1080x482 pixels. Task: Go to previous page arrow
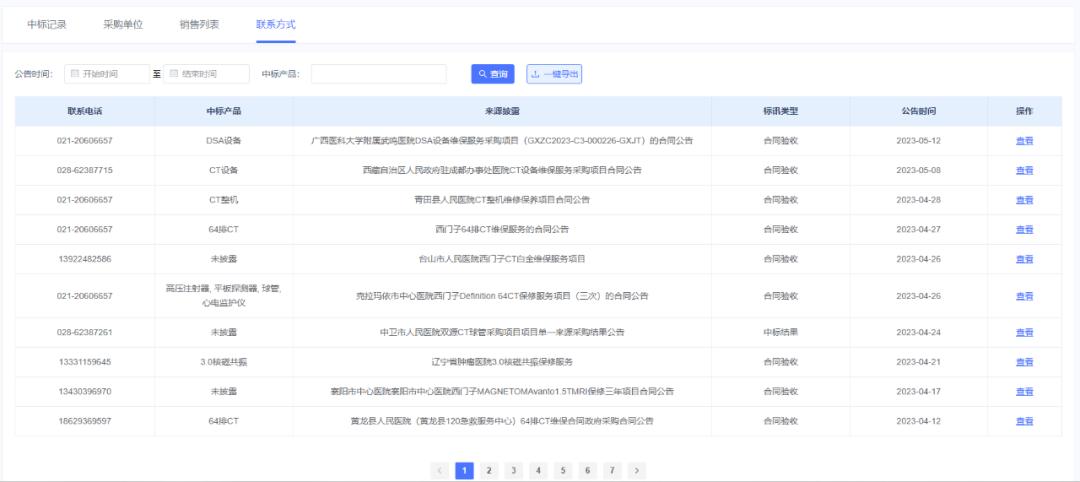(x=439, y=470)
